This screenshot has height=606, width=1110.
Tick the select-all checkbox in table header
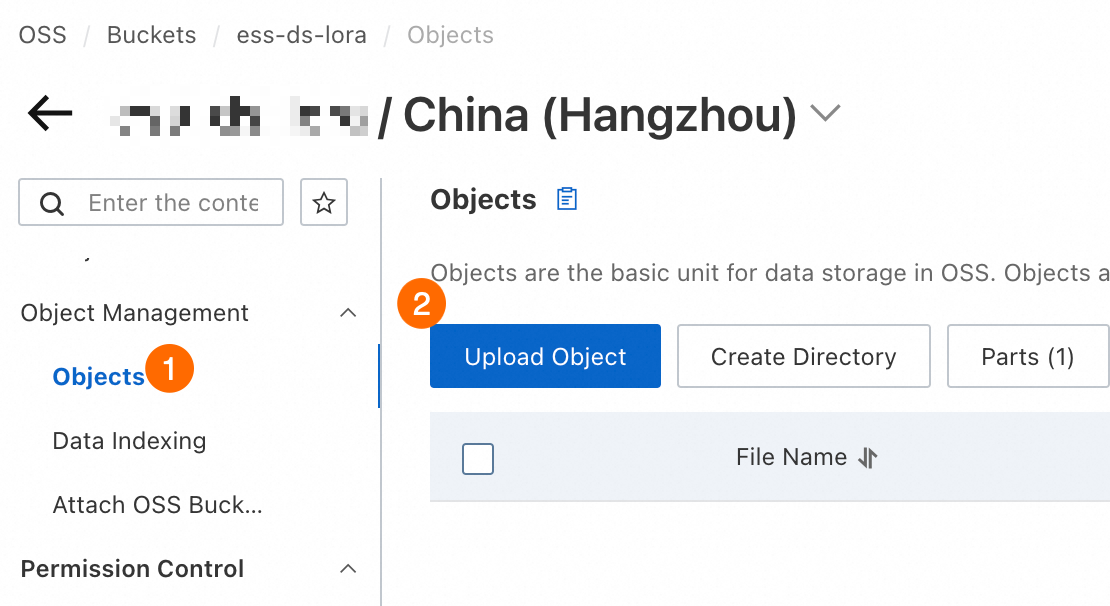click(x=478, y=459)
